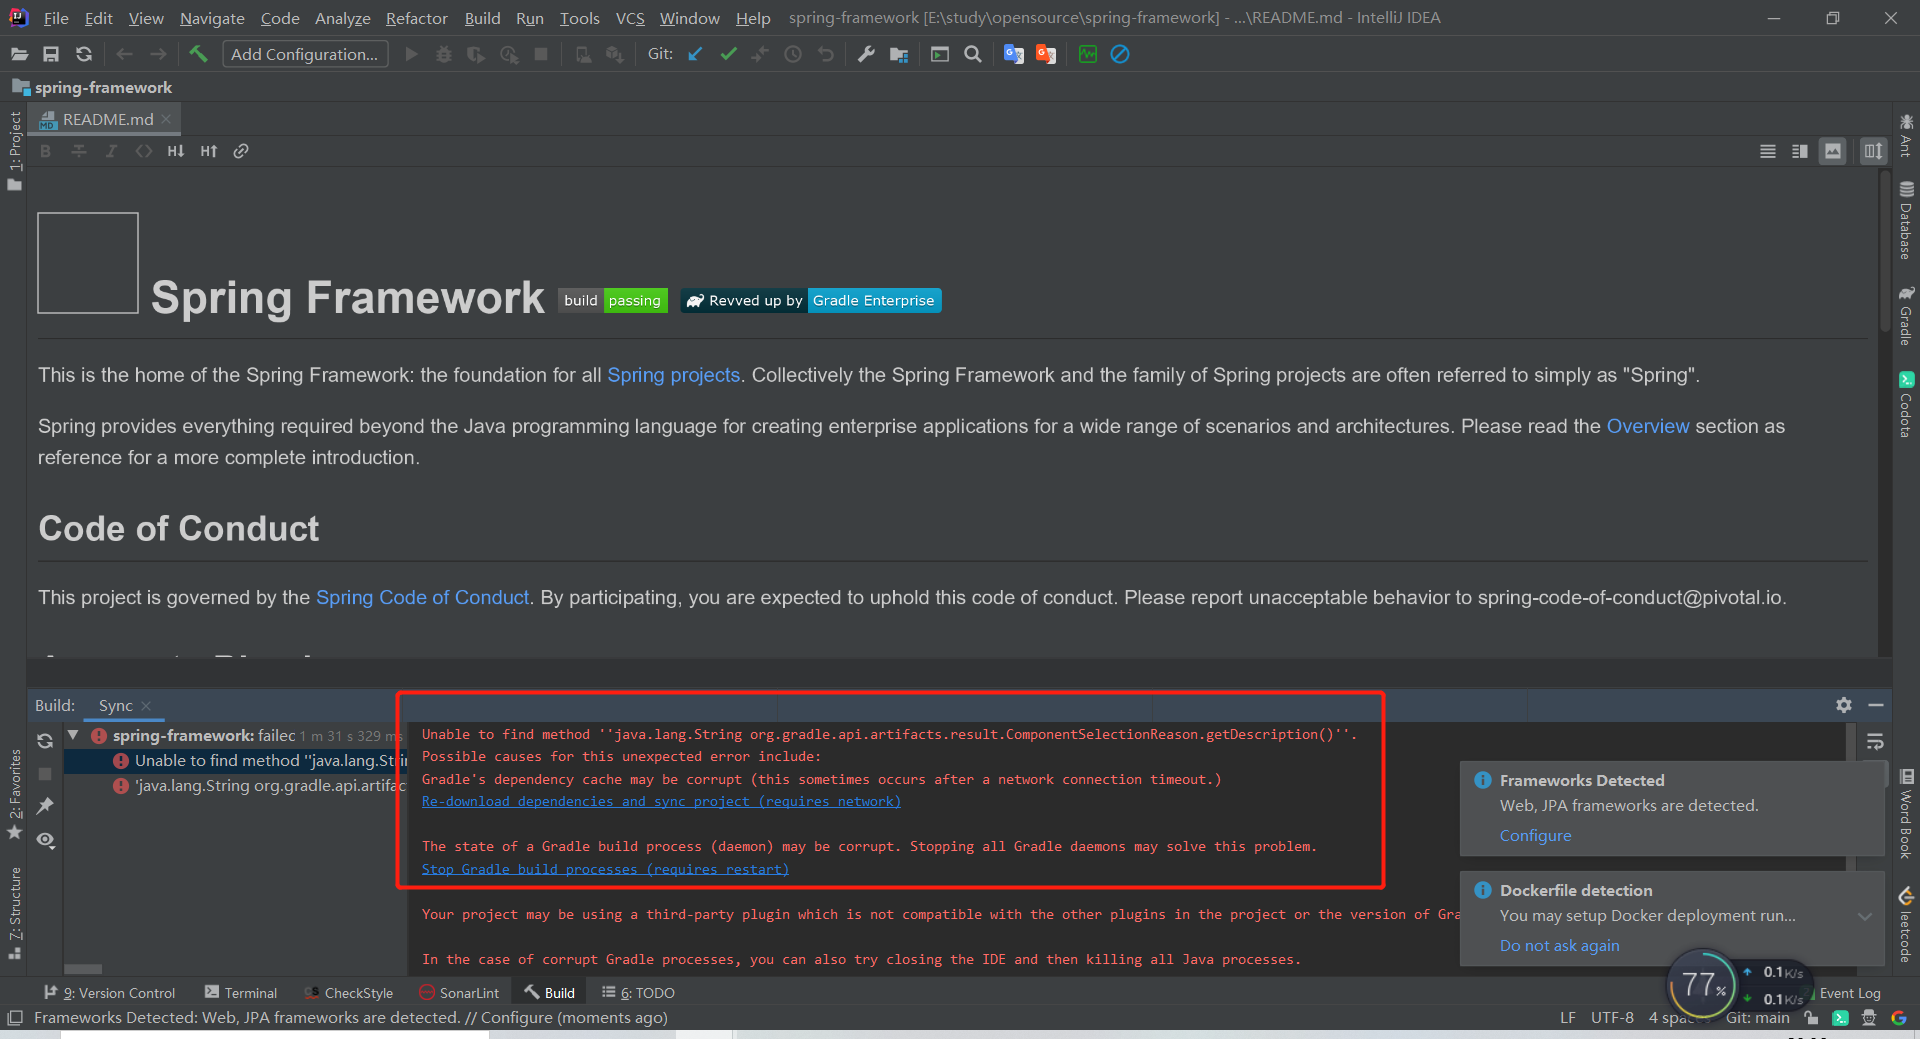Collapse spring-framework failed build node
Screen dimensions: 1920x1039
pyautogui.click(x=73, y=735)
